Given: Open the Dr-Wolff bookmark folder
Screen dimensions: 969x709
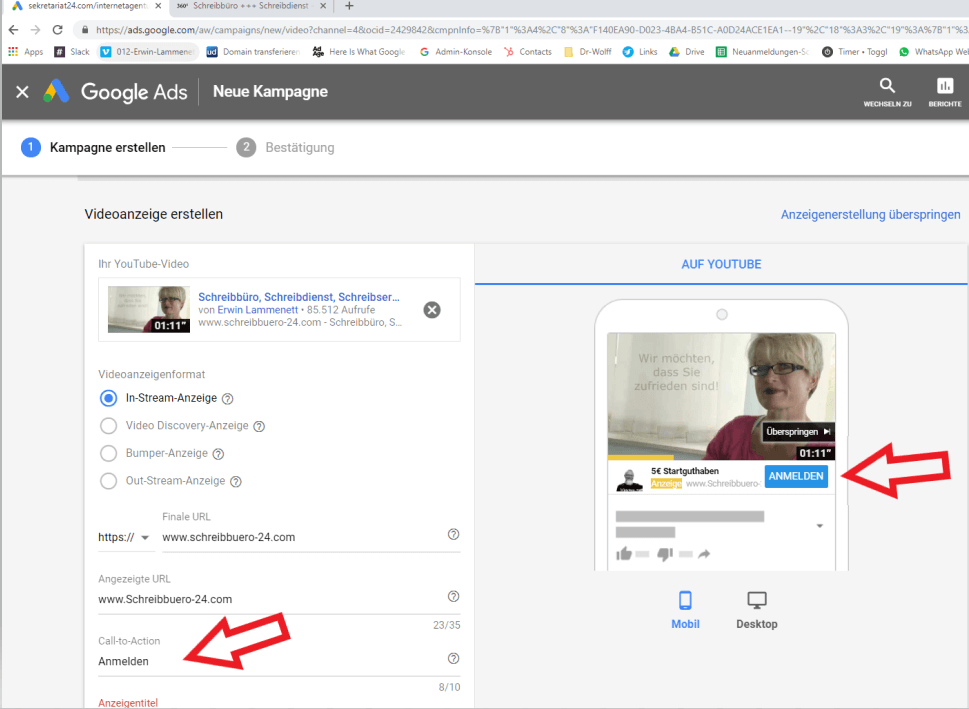Looking at the screenshot, I should (x=587, y=52).
